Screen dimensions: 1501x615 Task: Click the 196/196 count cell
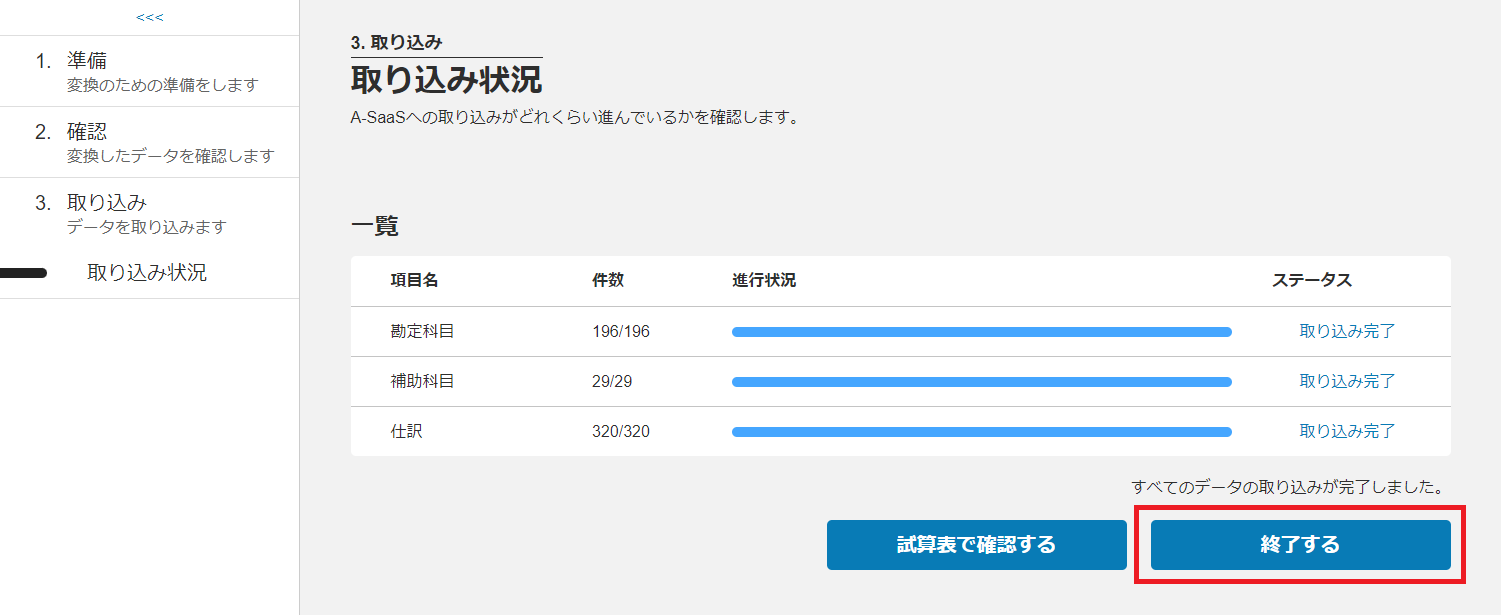click(x=621, y=331)
